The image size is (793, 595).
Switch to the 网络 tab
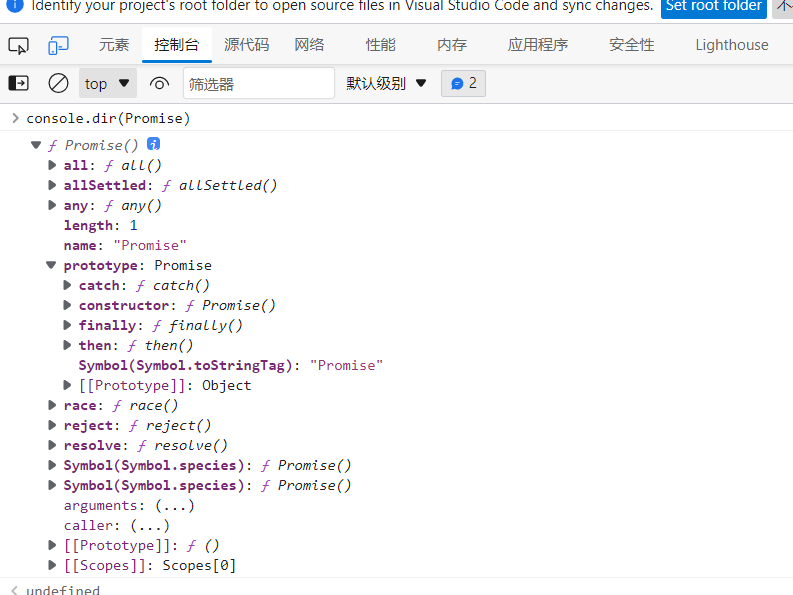[310, 45]
